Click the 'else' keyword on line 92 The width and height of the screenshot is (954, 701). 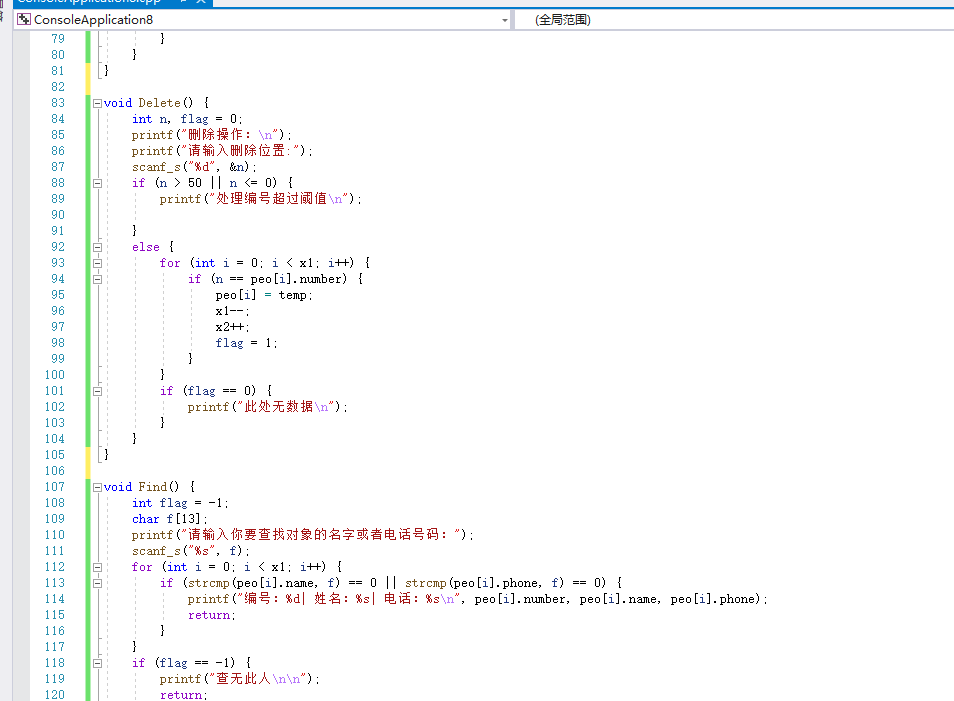pyautogui.click(x=145, y=247)
